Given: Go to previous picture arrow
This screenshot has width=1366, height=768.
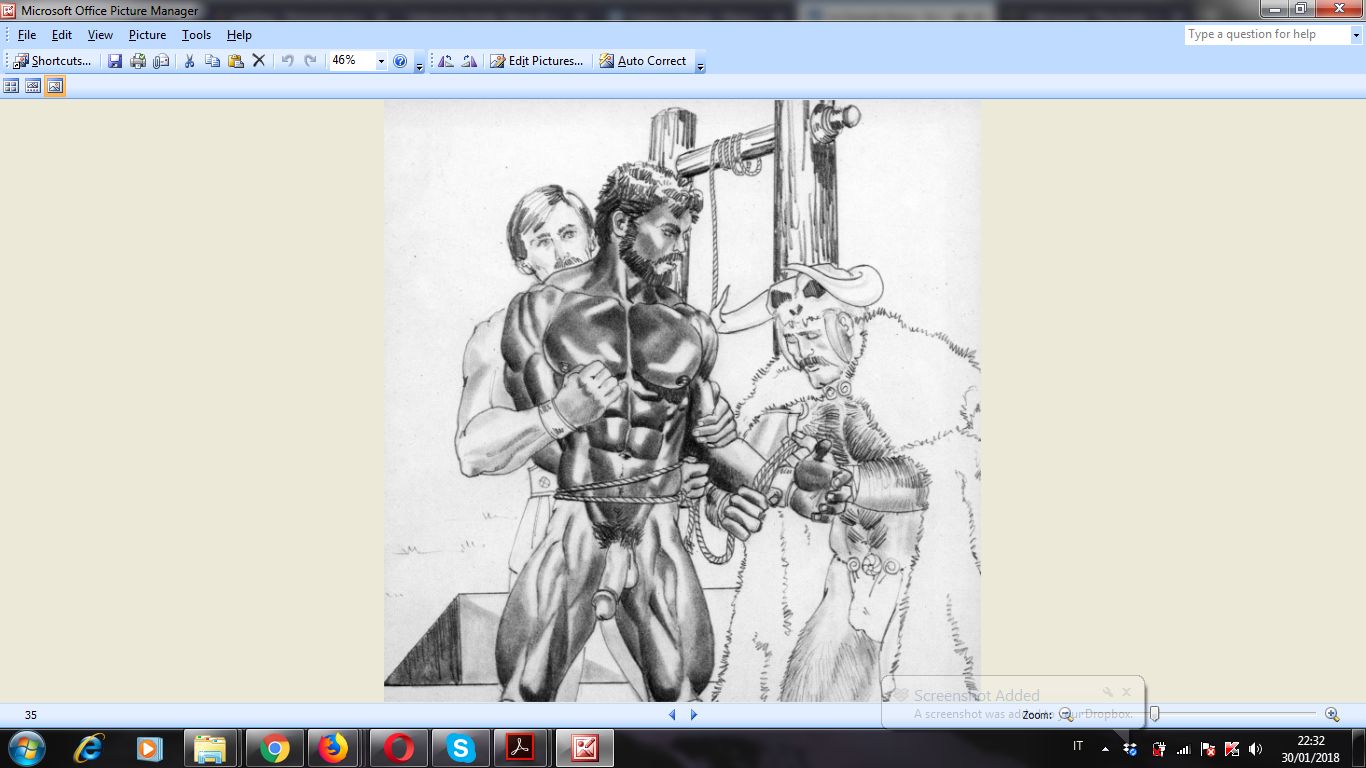Looking at the screenshot, I should (x=672, y=715).
